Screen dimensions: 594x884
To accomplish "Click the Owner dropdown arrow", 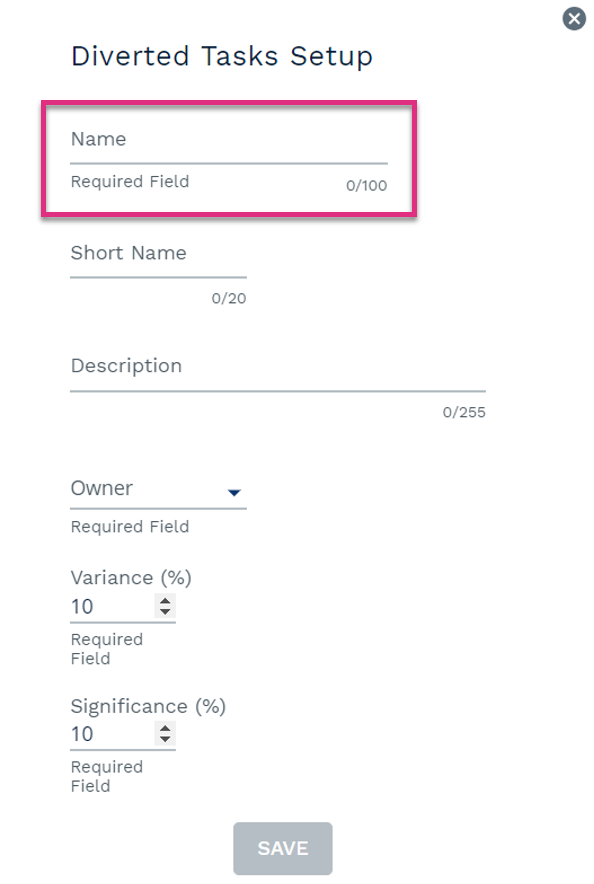I will [x=234, y=493].
